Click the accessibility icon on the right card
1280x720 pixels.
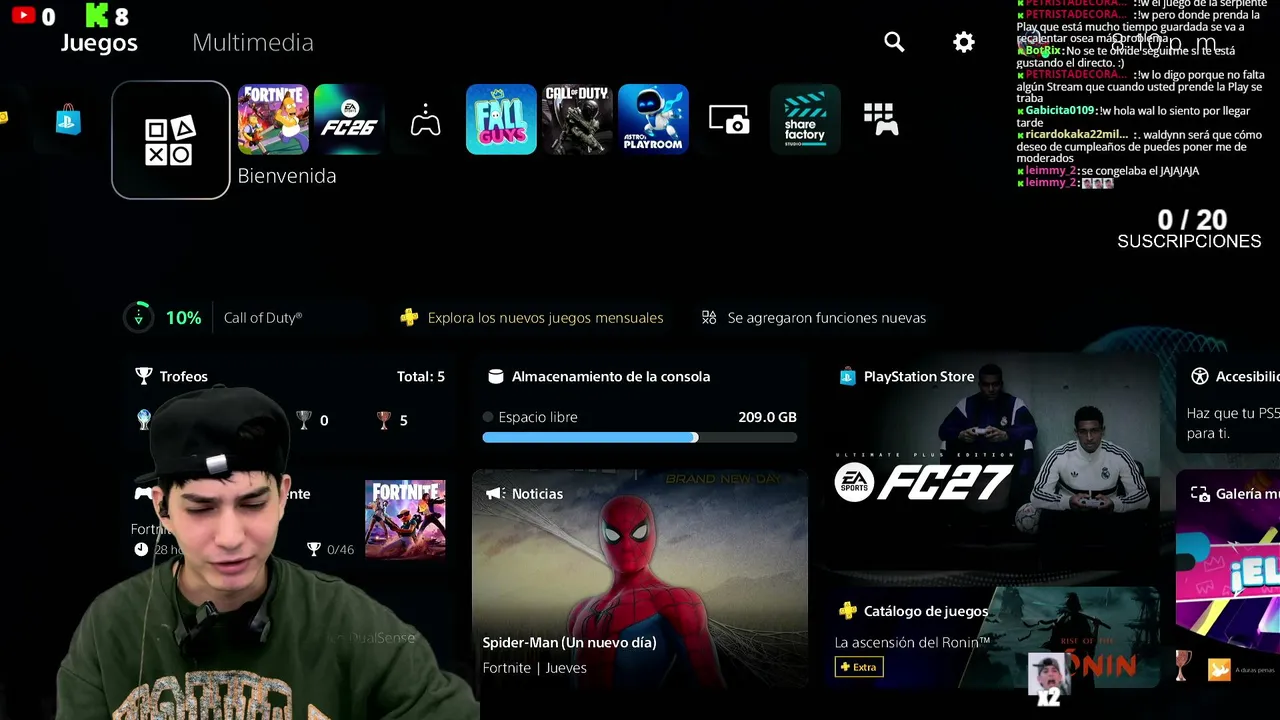[1200, 376]
